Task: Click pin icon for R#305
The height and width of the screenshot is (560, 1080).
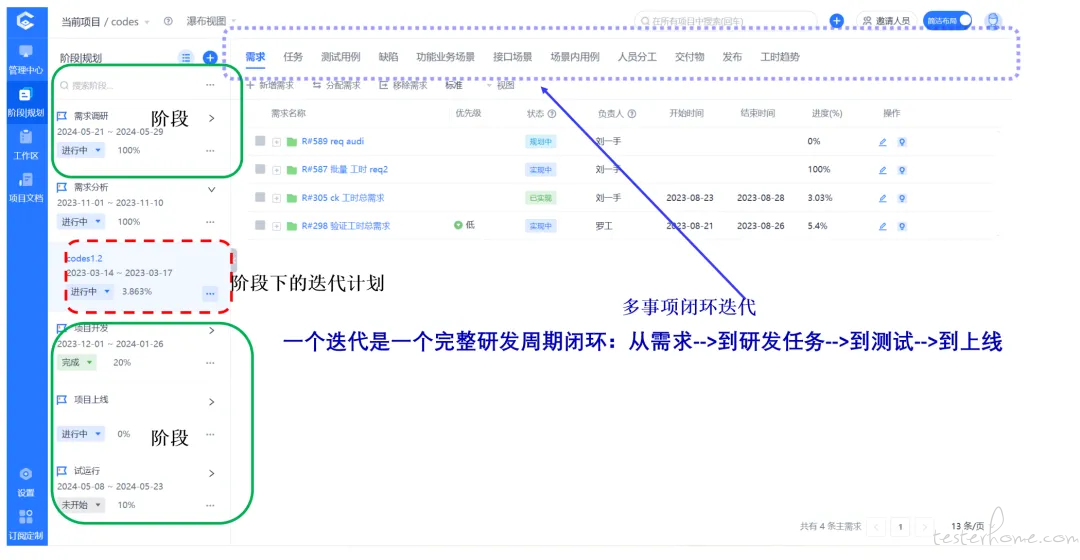Action: 902,198
